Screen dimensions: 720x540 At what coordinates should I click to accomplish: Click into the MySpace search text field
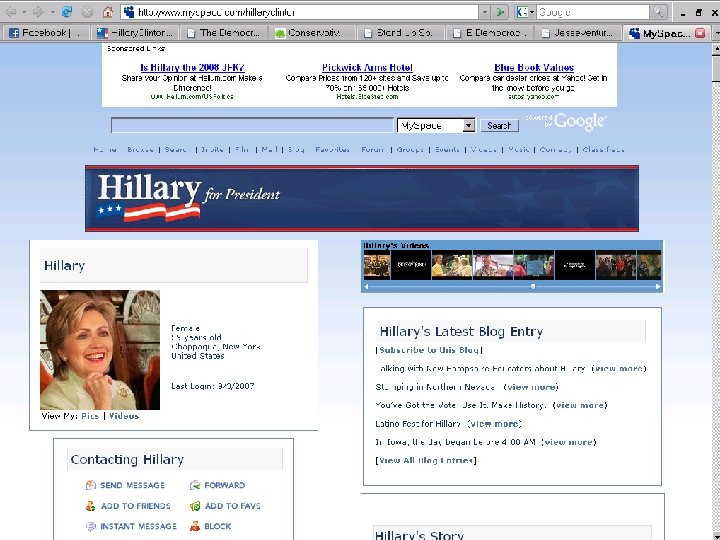tap(252, 125)
